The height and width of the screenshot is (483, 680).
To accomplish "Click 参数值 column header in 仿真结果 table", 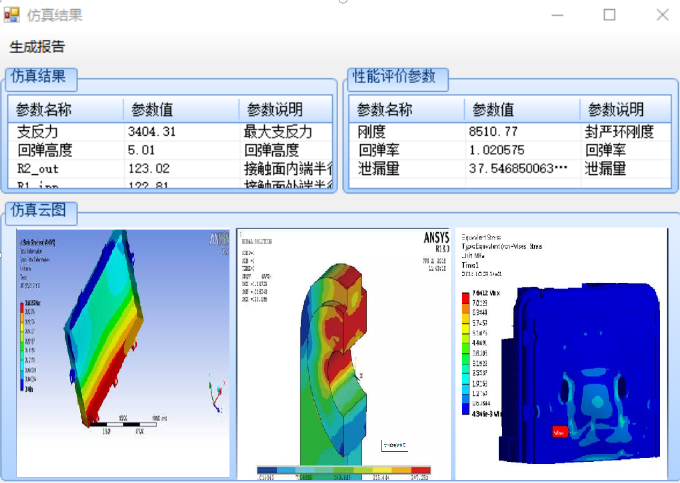I will tap(159, 110).
